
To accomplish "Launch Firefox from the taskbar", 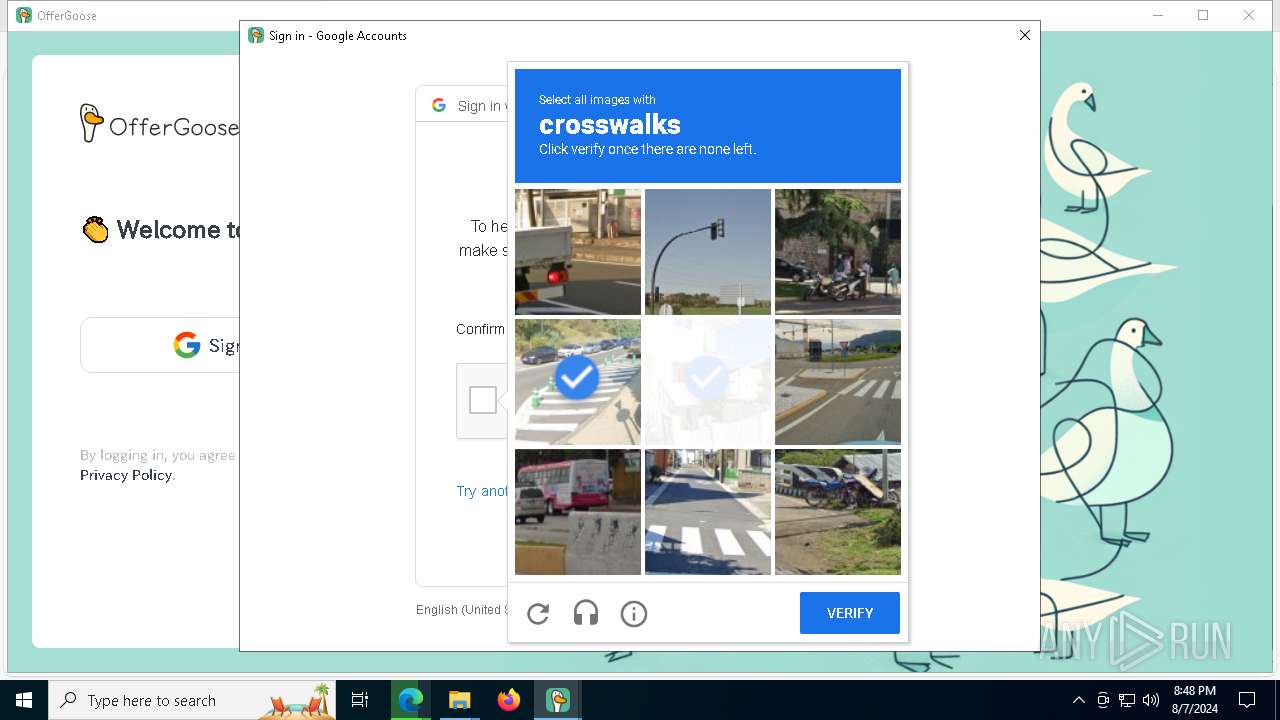I will coord(509,700).
